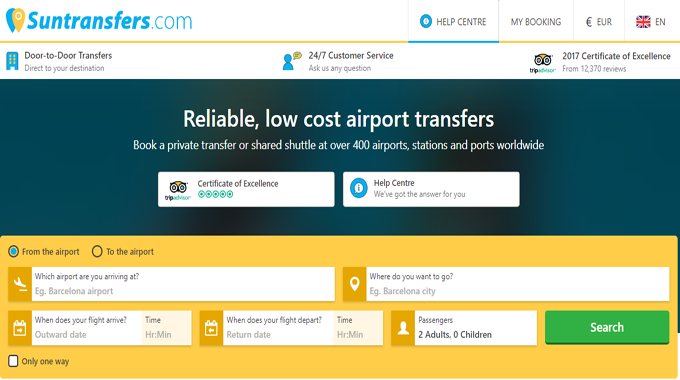
Task: Click the green Search button
Action: point(607,328)
